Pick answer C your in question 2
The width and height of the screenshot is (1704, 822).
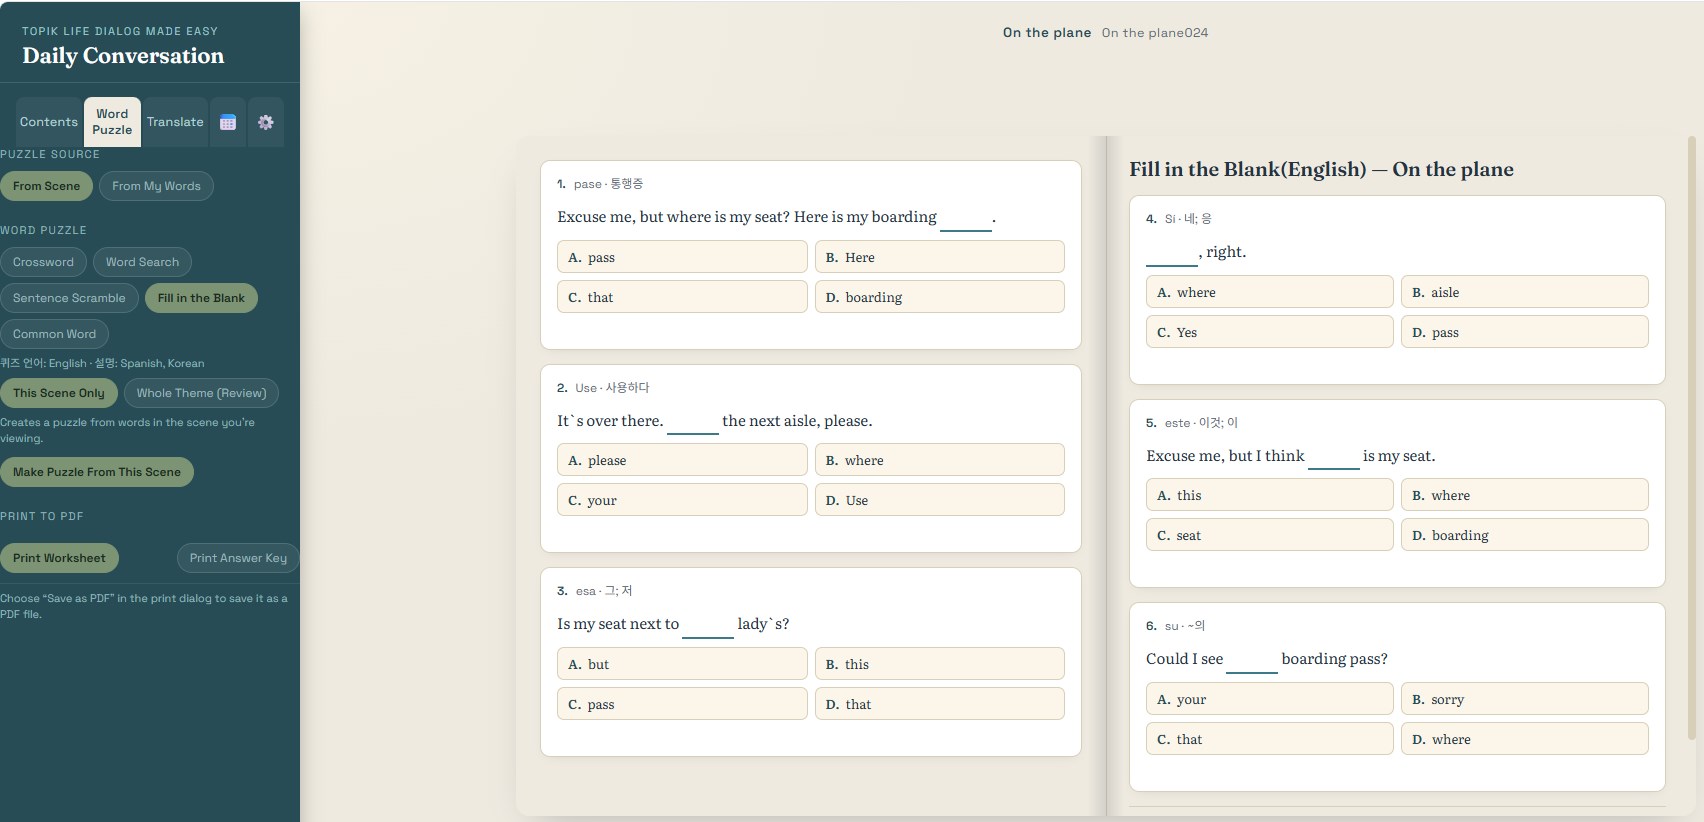(682, 500)
